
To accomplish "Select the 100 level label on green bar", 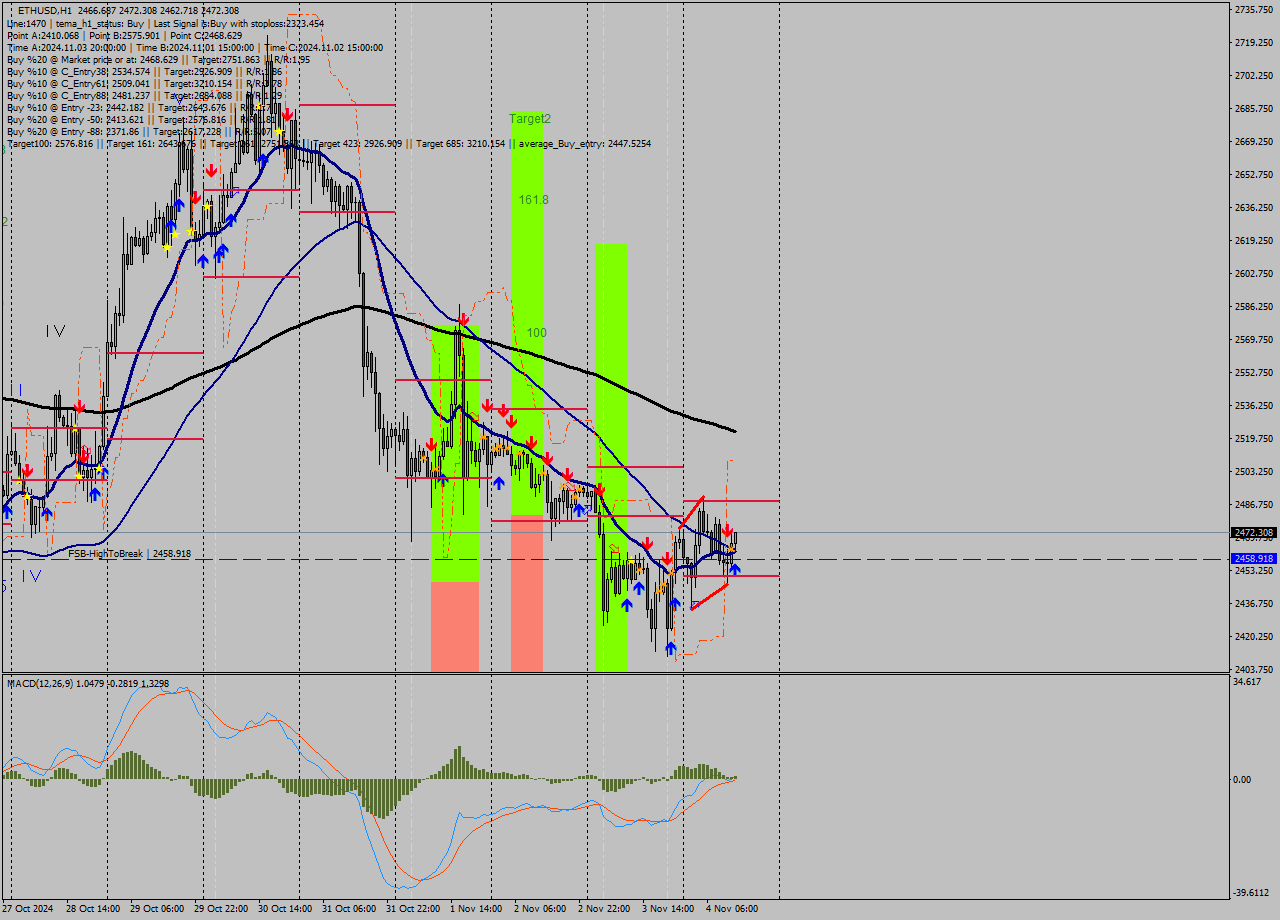I will (537, 333).
